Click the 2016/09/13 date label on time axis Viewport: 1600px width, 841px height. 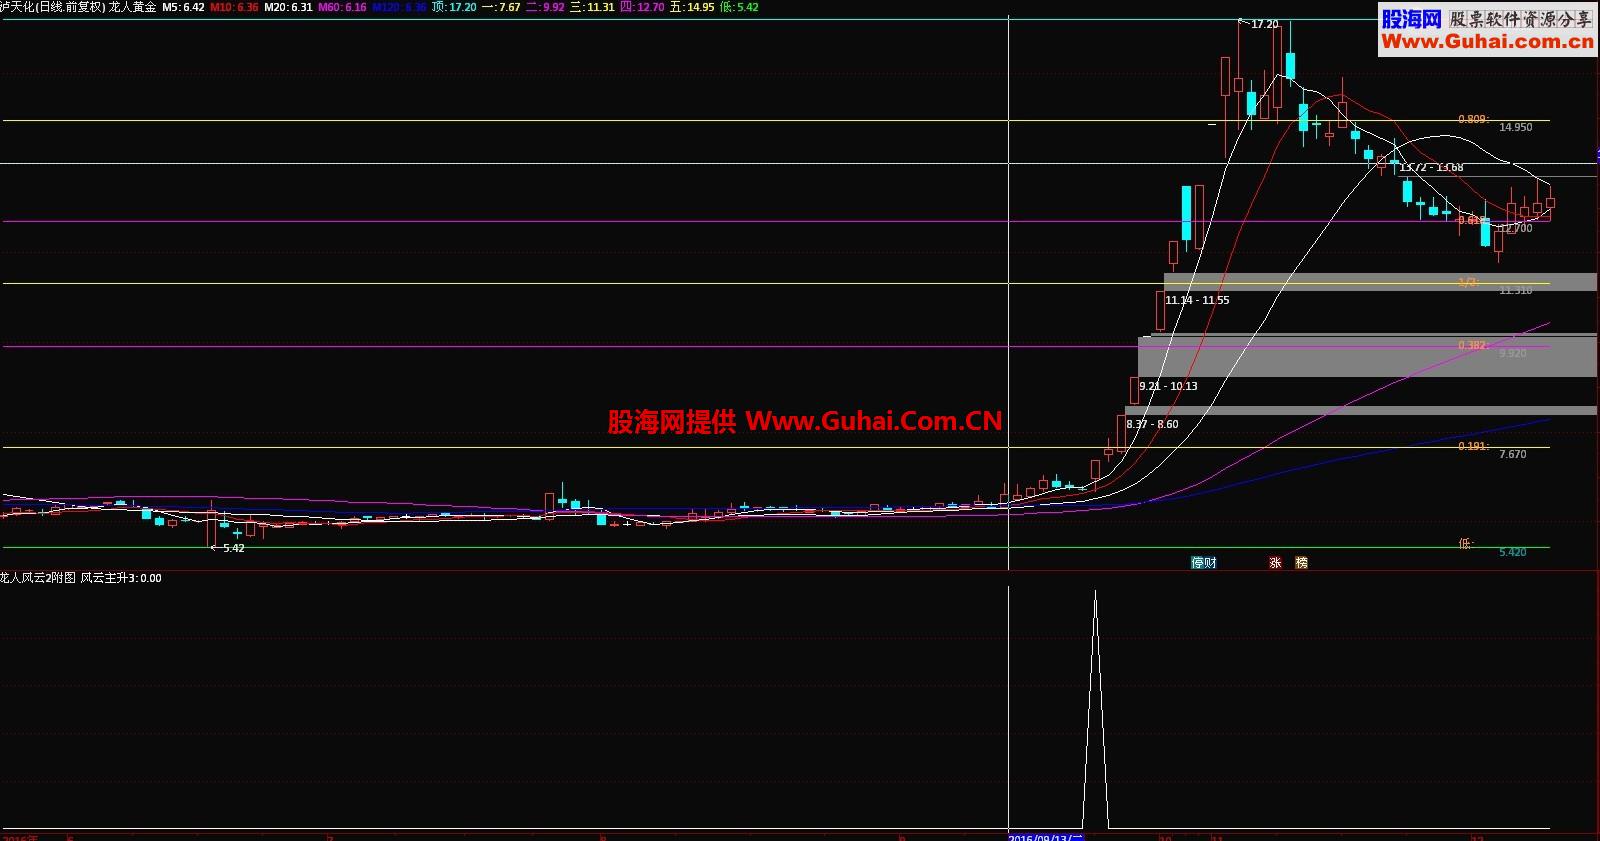1046,837
